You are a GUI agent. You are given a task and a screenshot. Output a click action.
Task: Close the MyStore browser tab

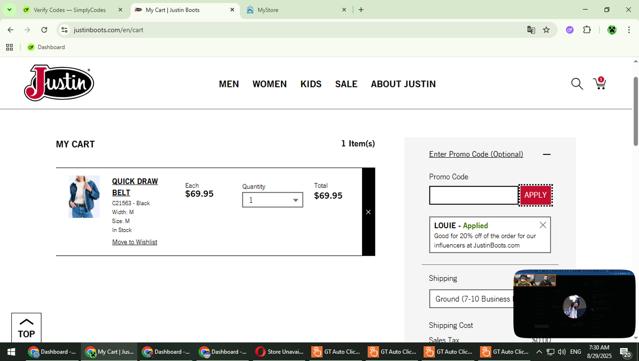(344, 10)
